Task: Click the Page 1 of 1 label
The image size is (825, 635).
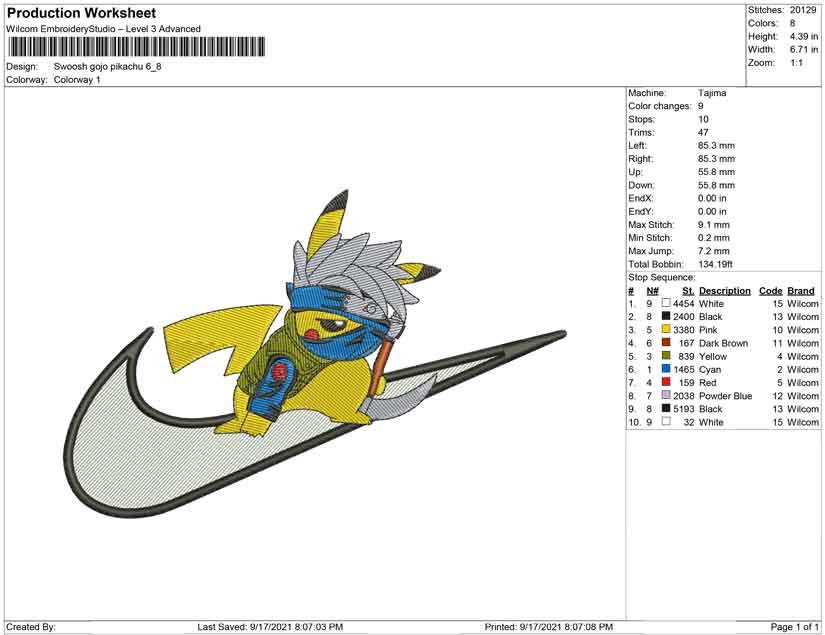Action: tap(794, 627)
